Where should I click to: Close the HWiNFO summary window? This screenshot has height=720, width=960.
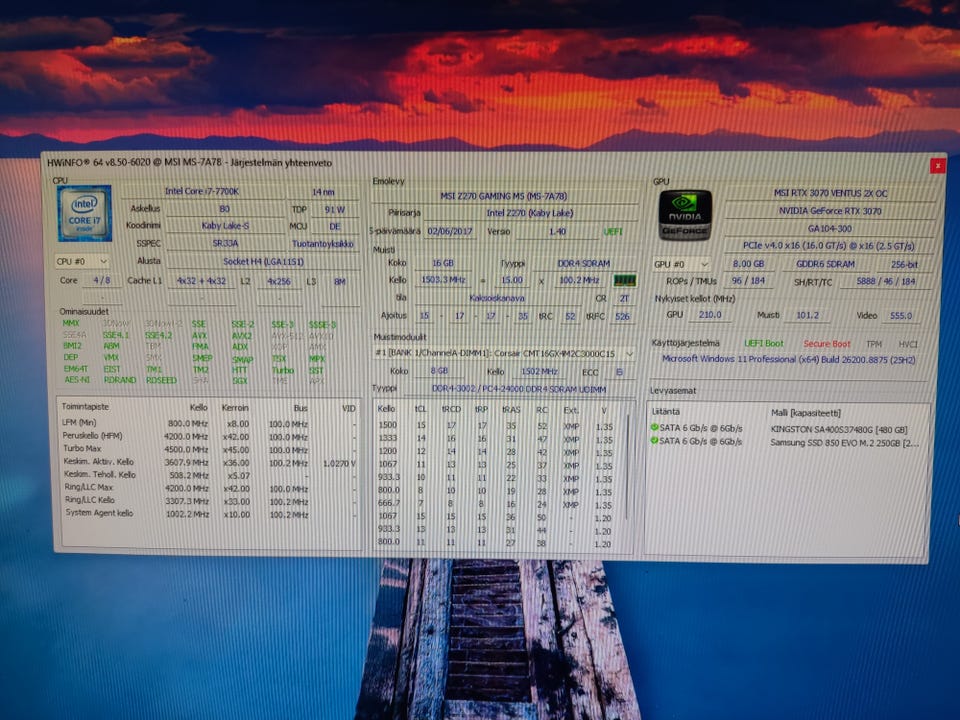pyautogui.click(x=936, y=165)
